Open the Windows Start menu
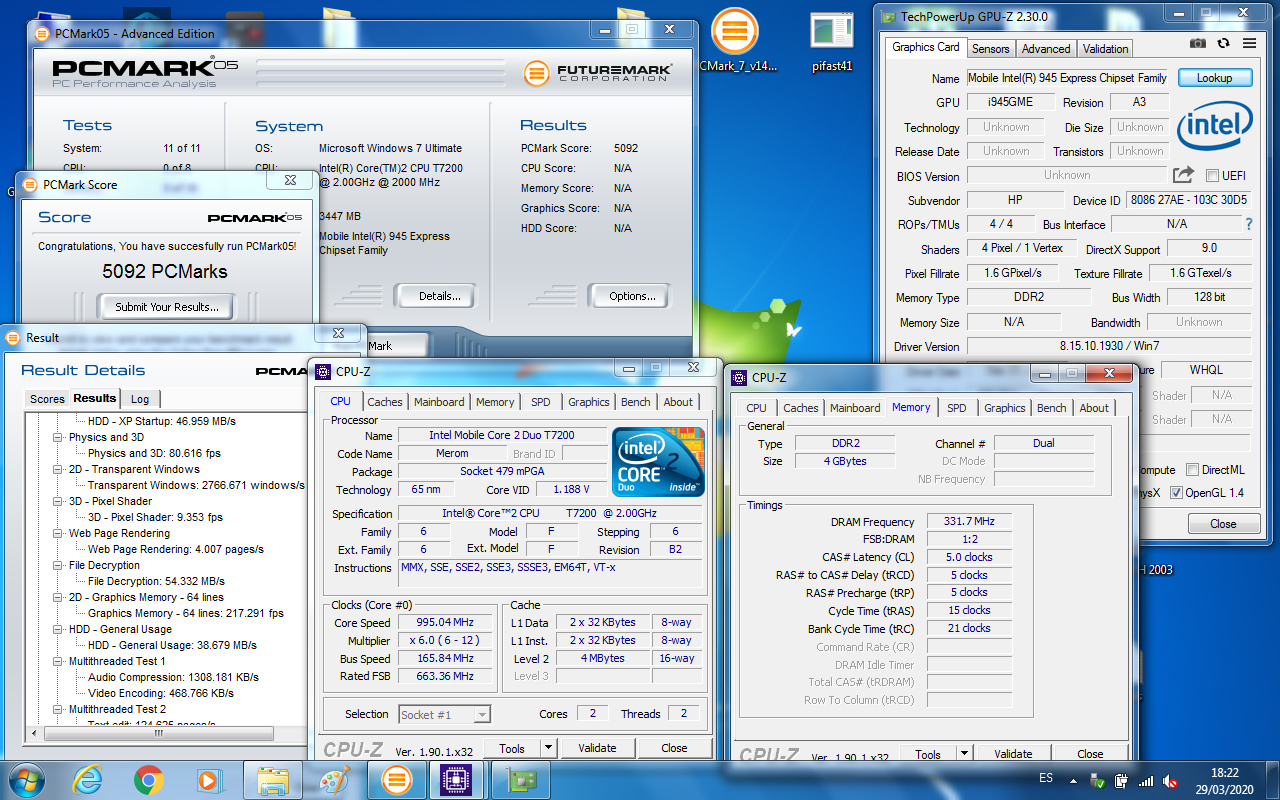 pyautogui.click(x=26, y=779)
